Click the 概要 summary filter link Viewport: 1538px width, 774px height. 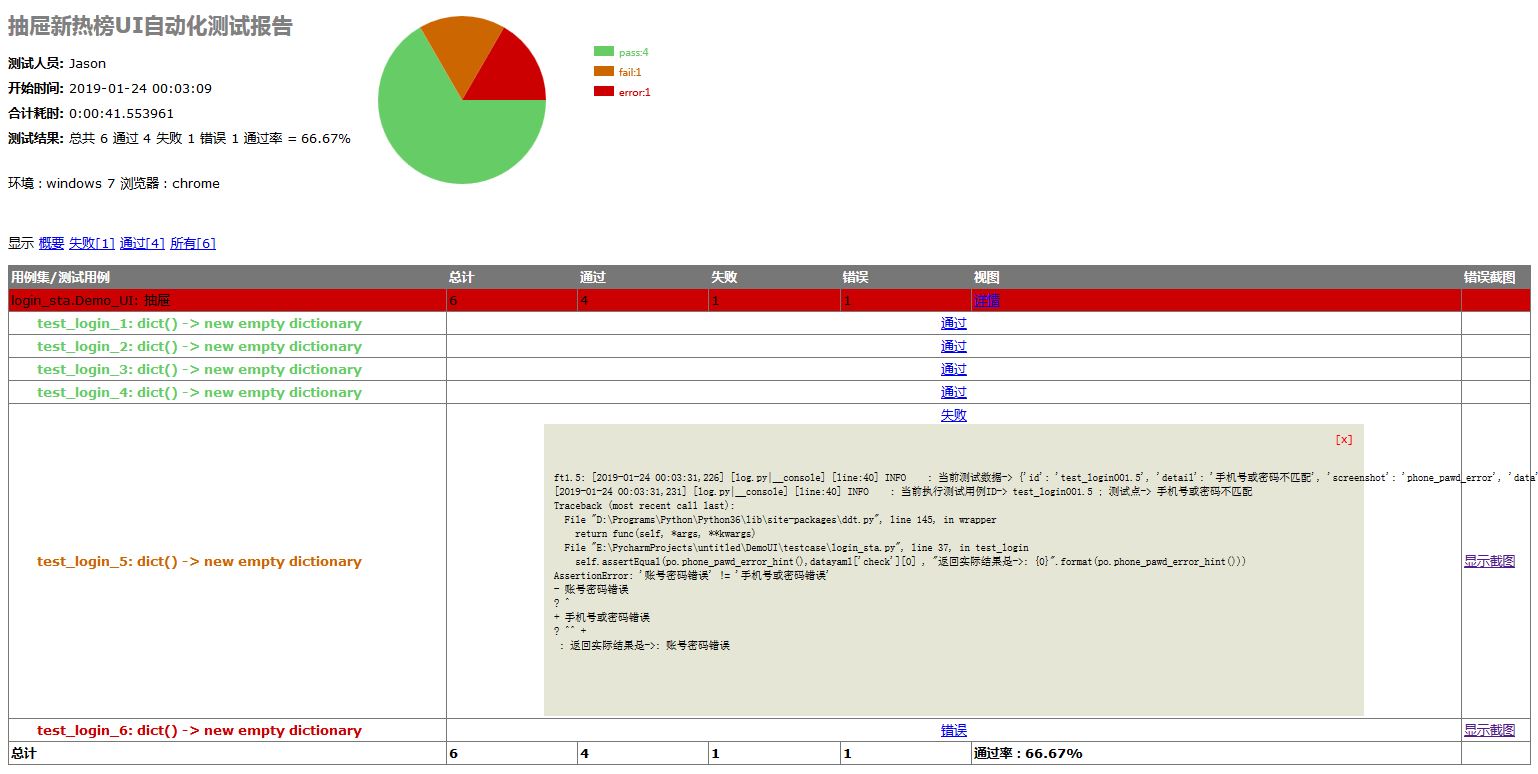[50, 243]
